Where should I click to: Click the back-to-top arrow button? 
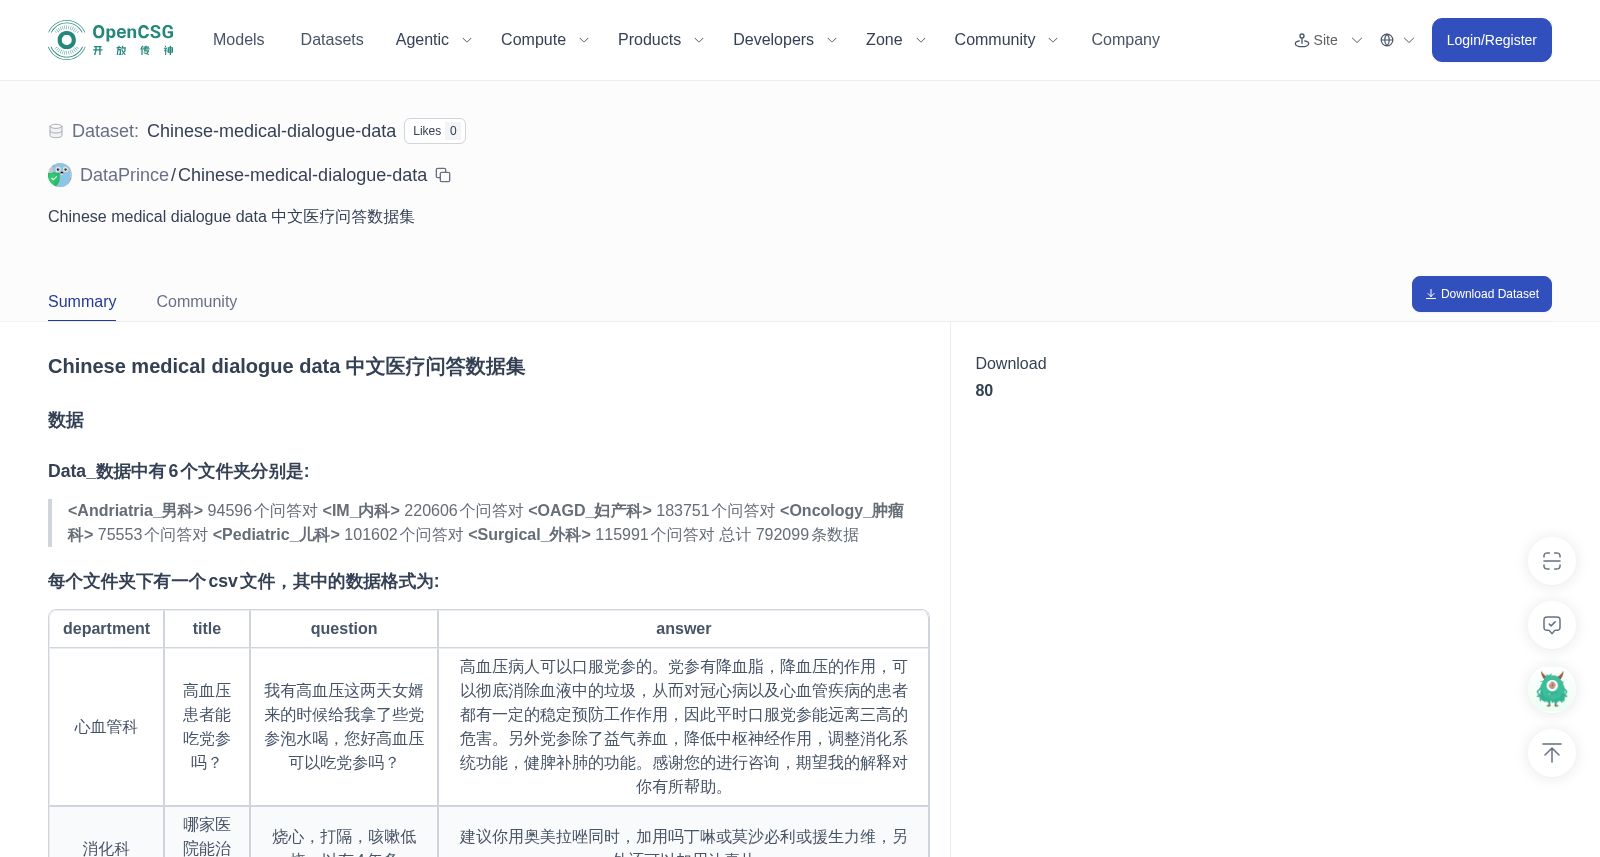[x=1552, y=753]
